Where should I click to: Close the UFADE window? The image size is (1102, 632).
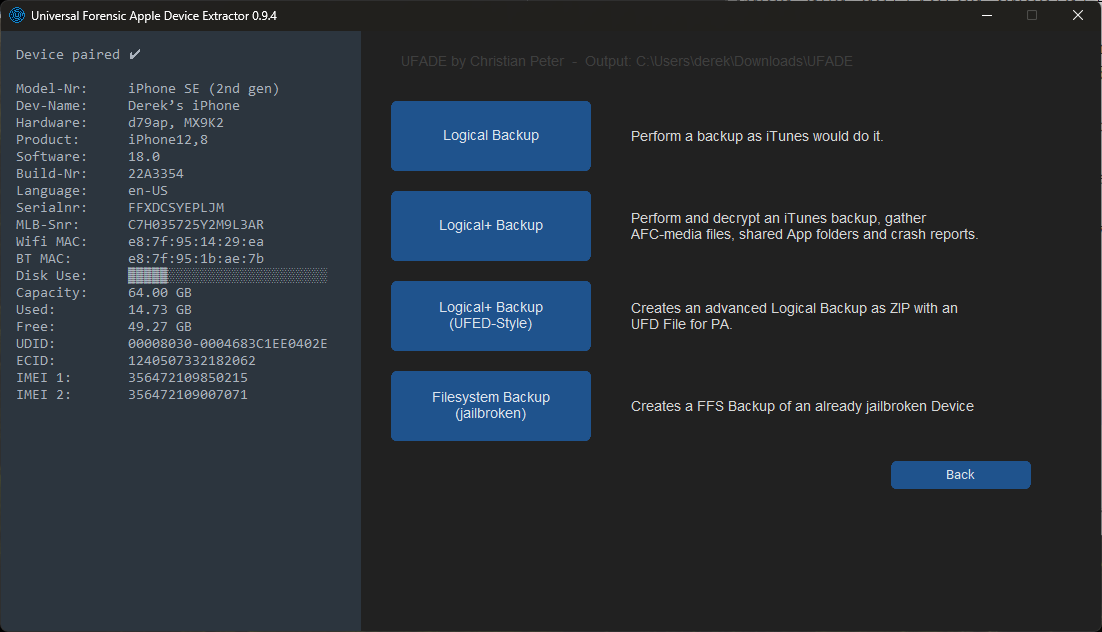[x=1078, y=16]
